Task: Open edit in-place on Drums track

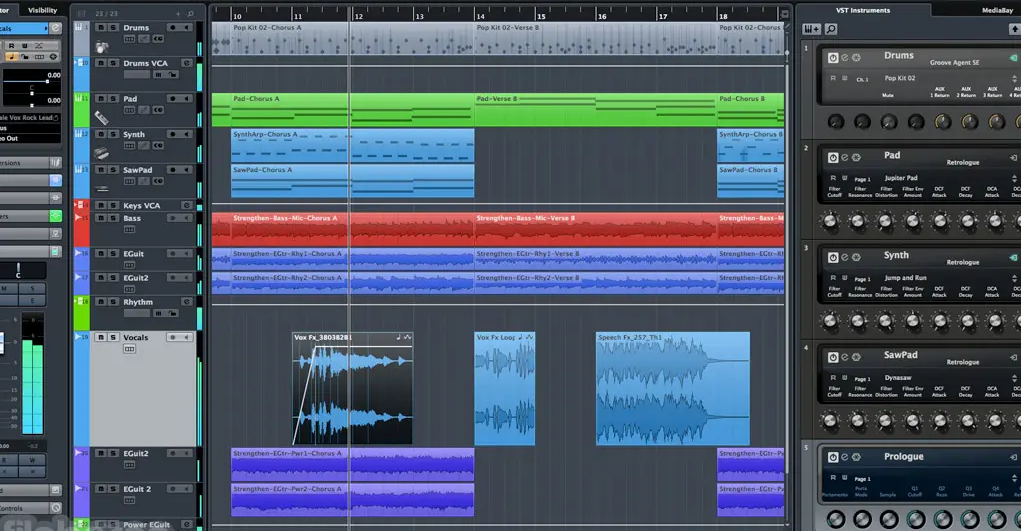Action: point(144,39)
